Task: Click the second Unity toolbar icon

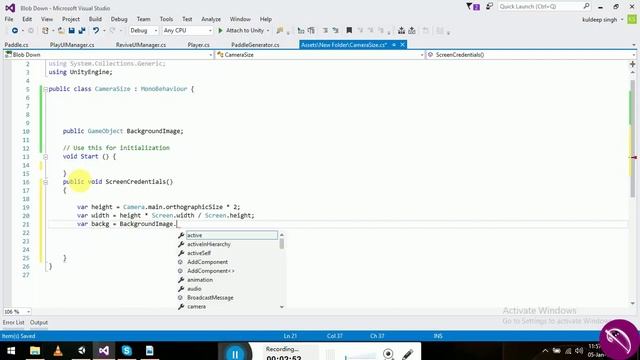Action: click(x=412, y=31)
